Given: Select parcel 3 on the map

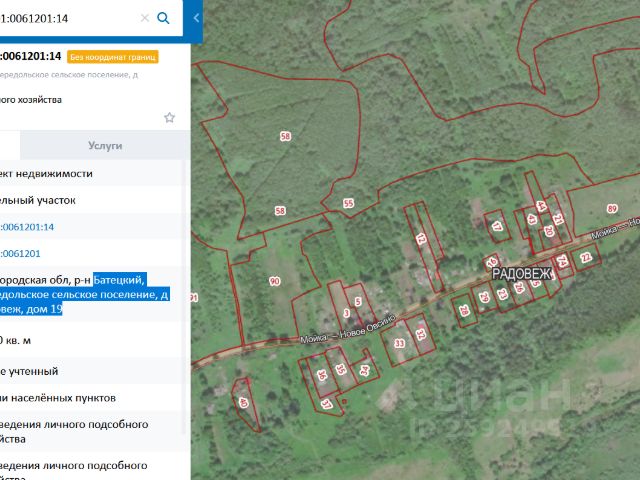Looking at the screenshot, I should (347, 313).
